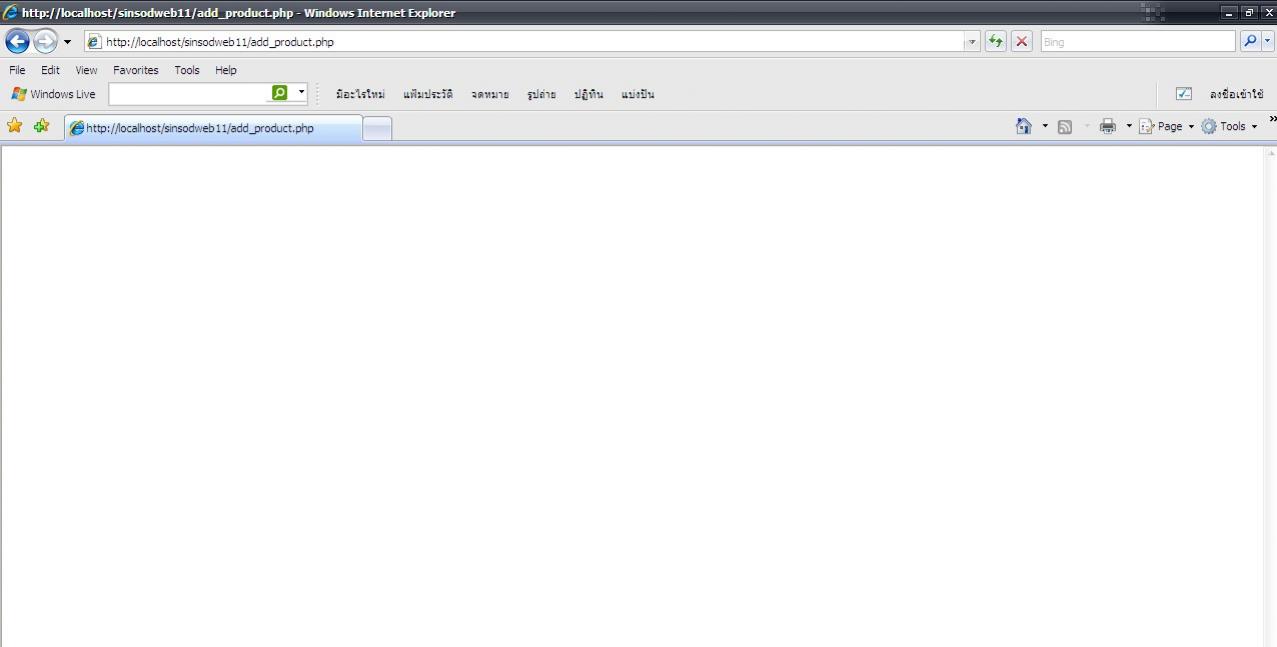Select the add_product.php tab

212,128
